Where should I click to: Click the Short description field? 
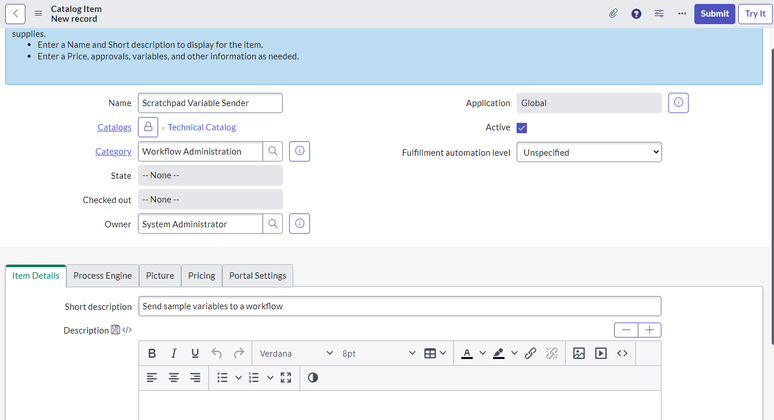click(x=400, y=306)
